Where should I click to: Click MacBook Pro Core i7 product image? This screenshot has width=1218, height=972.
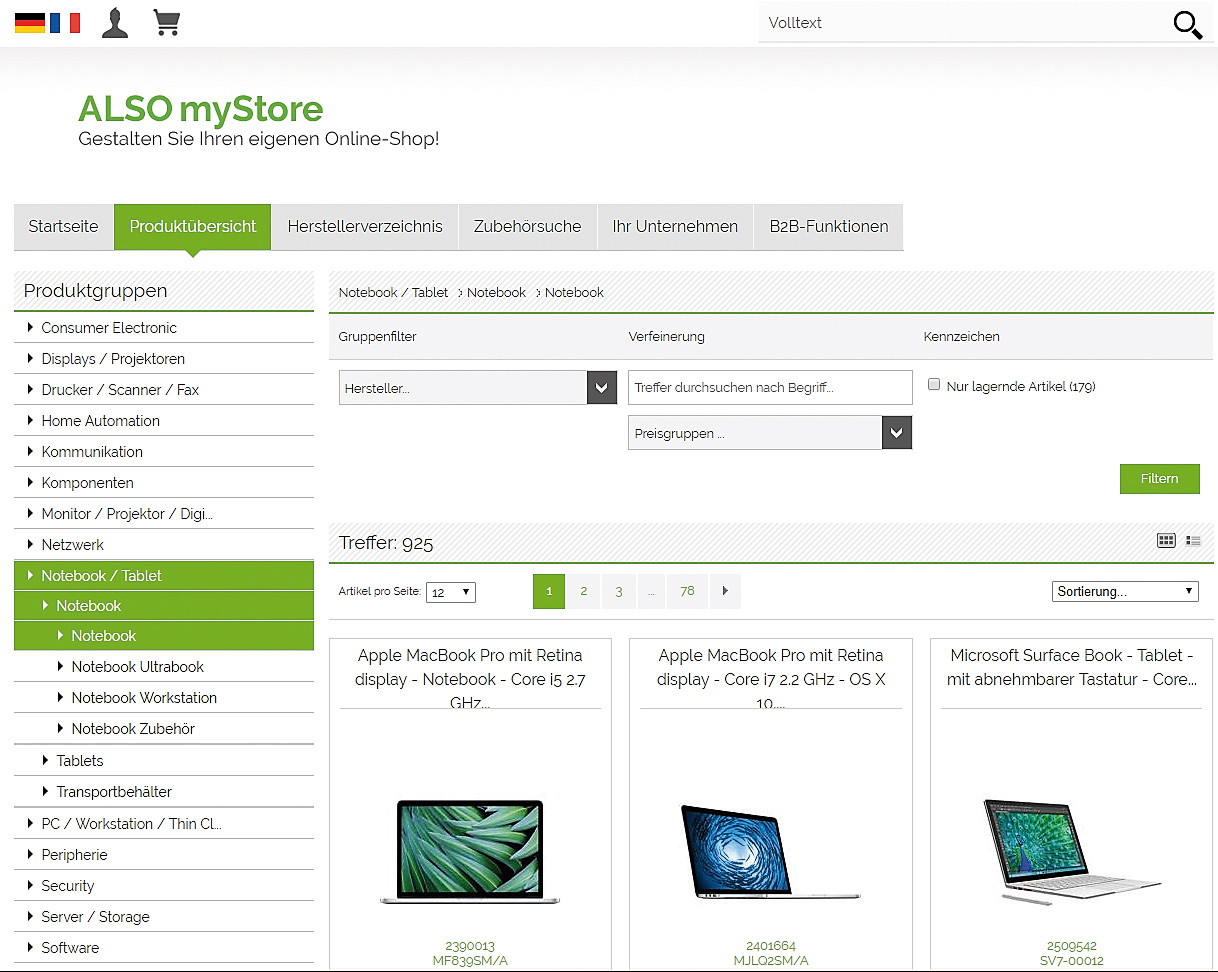[771, 850]
